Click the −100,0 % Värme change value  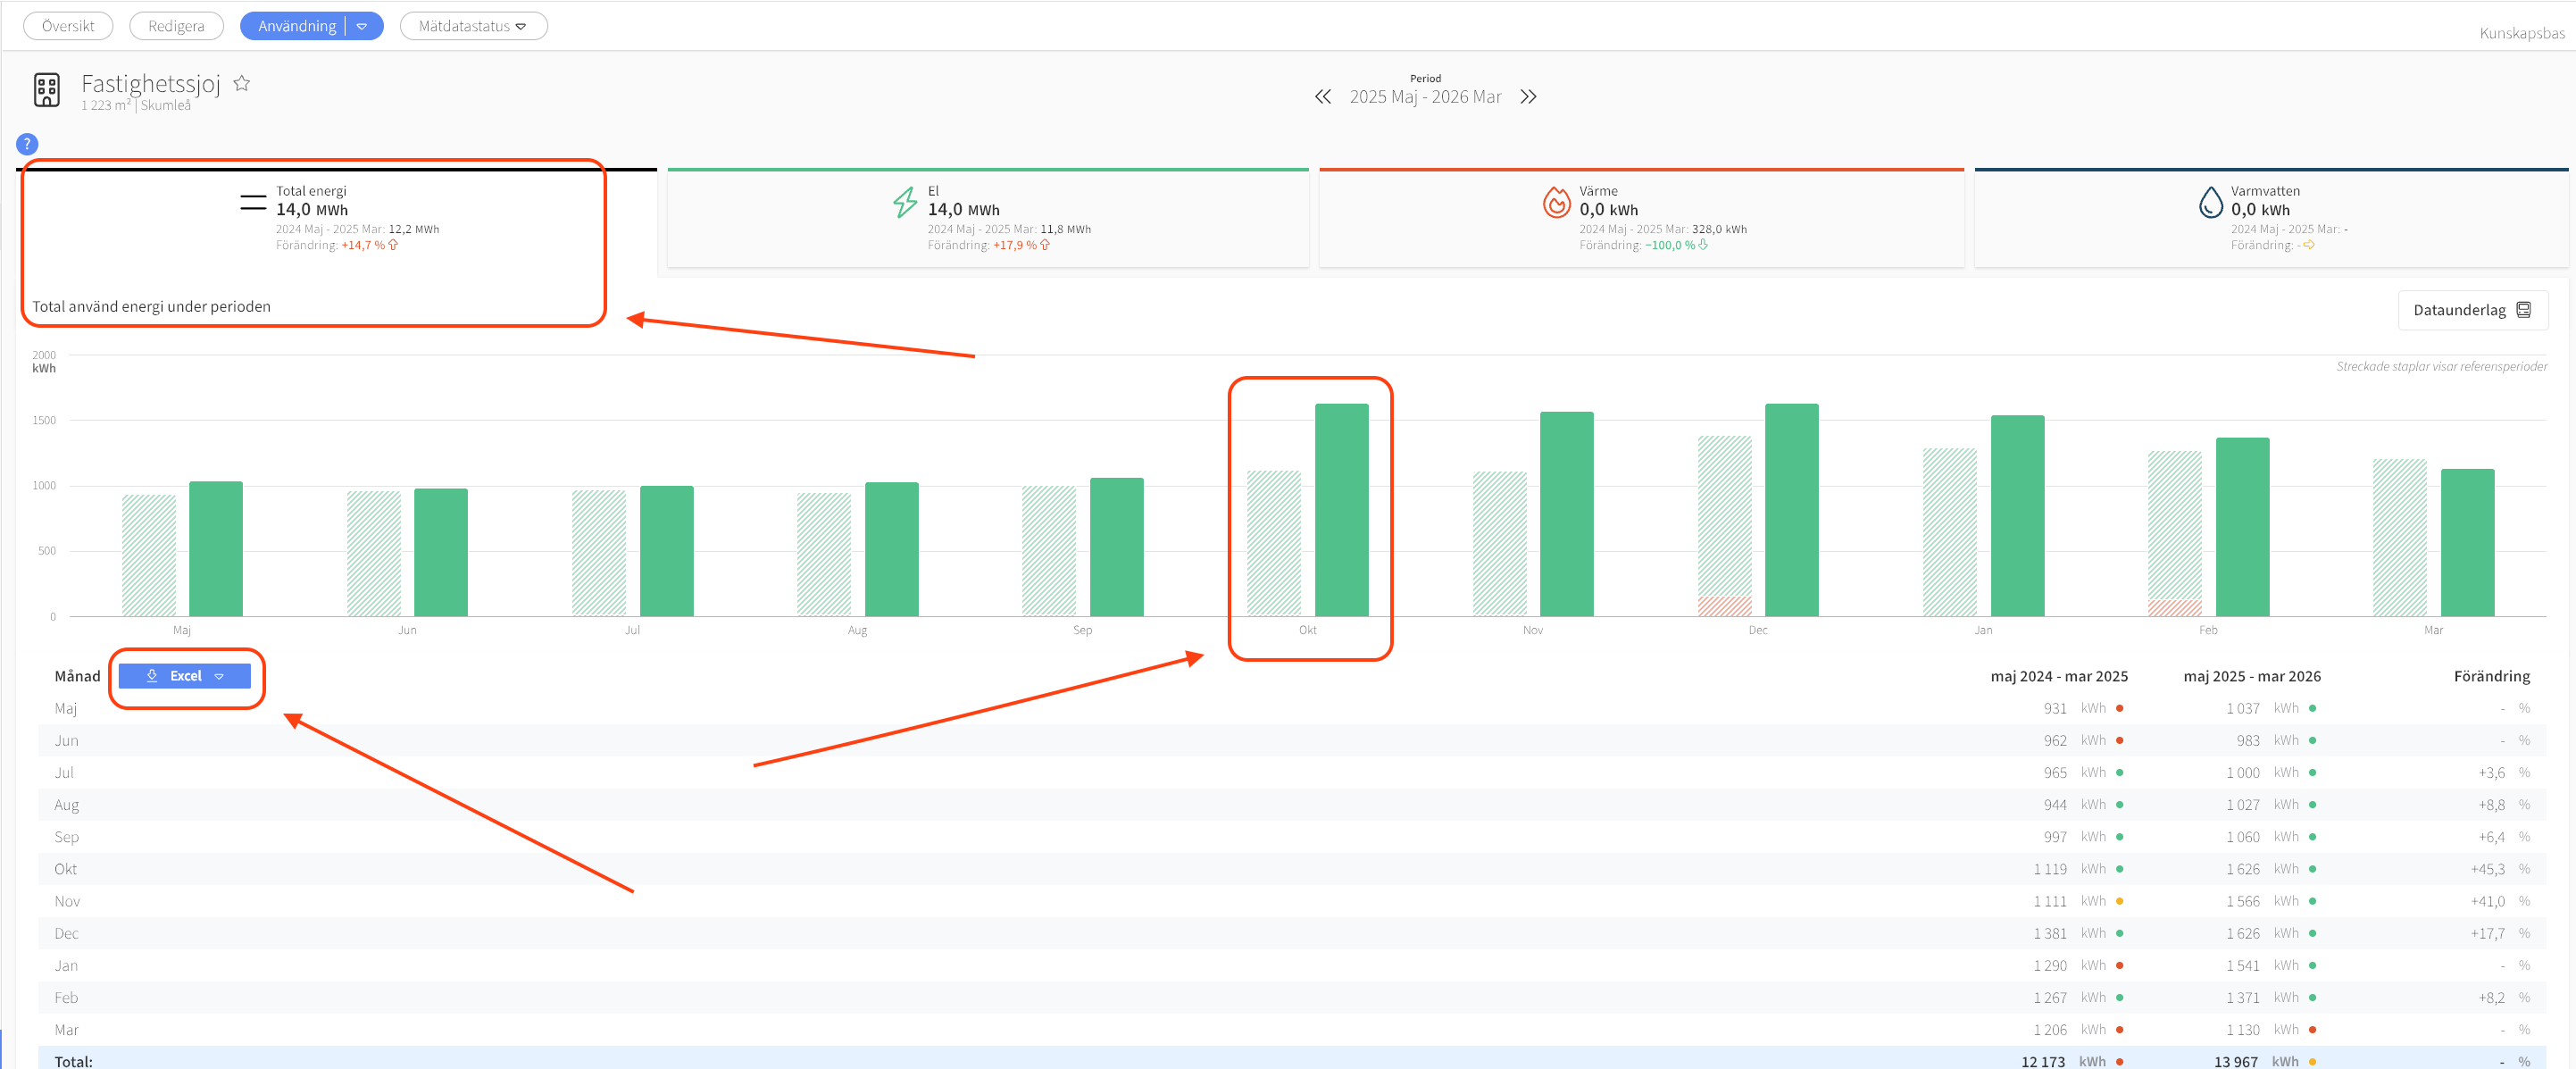coord(1669,245)
